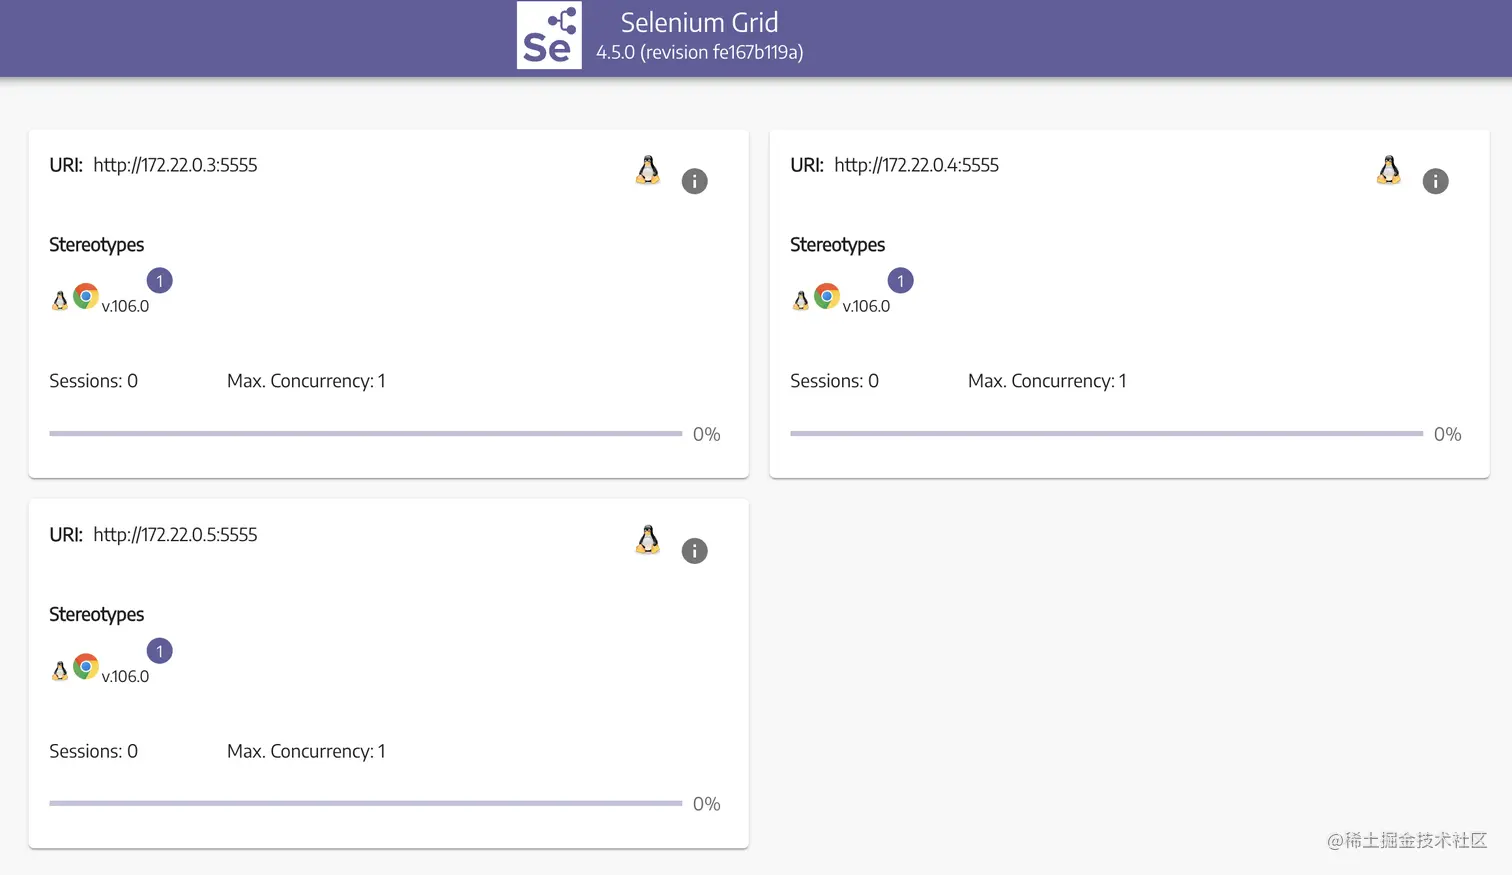Click Chrome stereotype icon on node 172.22.0.3
The width and height of the screenshot is (1512, 875).
pyautogui.click(x=86, y=296)
